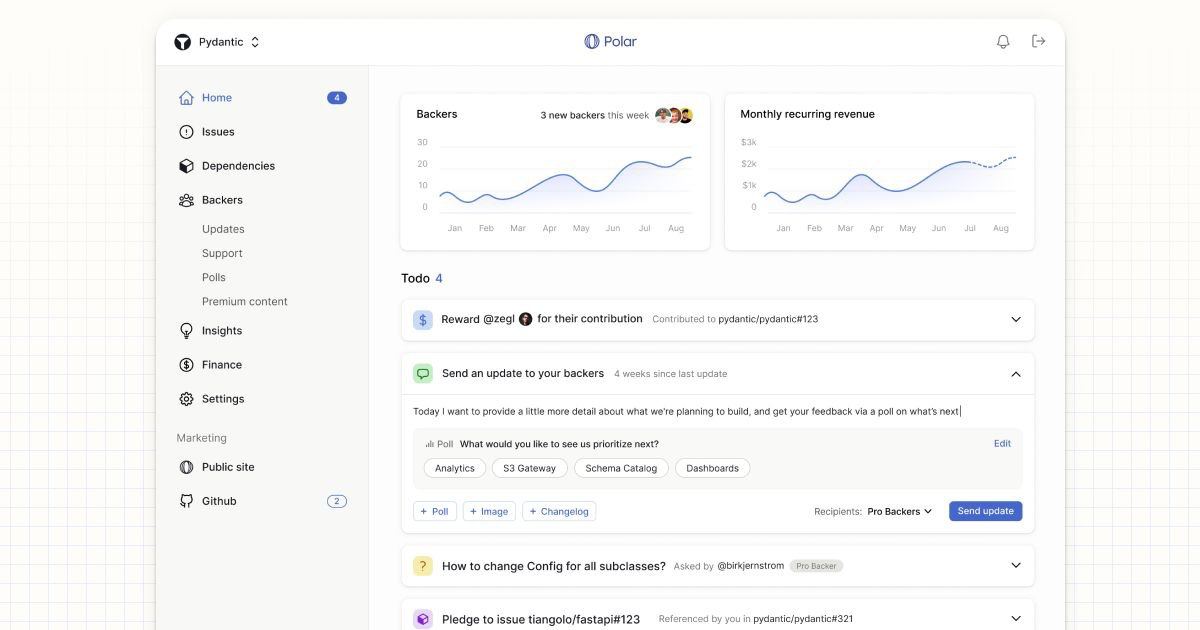The image size is (1200, 630).
Task: Click the Poll bar chart icon
Action: coord(429,444)
